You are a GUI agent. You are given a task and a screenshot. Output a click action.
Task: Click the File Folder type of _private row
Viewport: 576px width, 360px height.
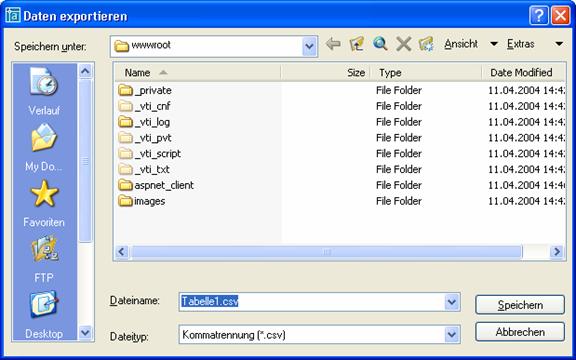click(399, 90)
